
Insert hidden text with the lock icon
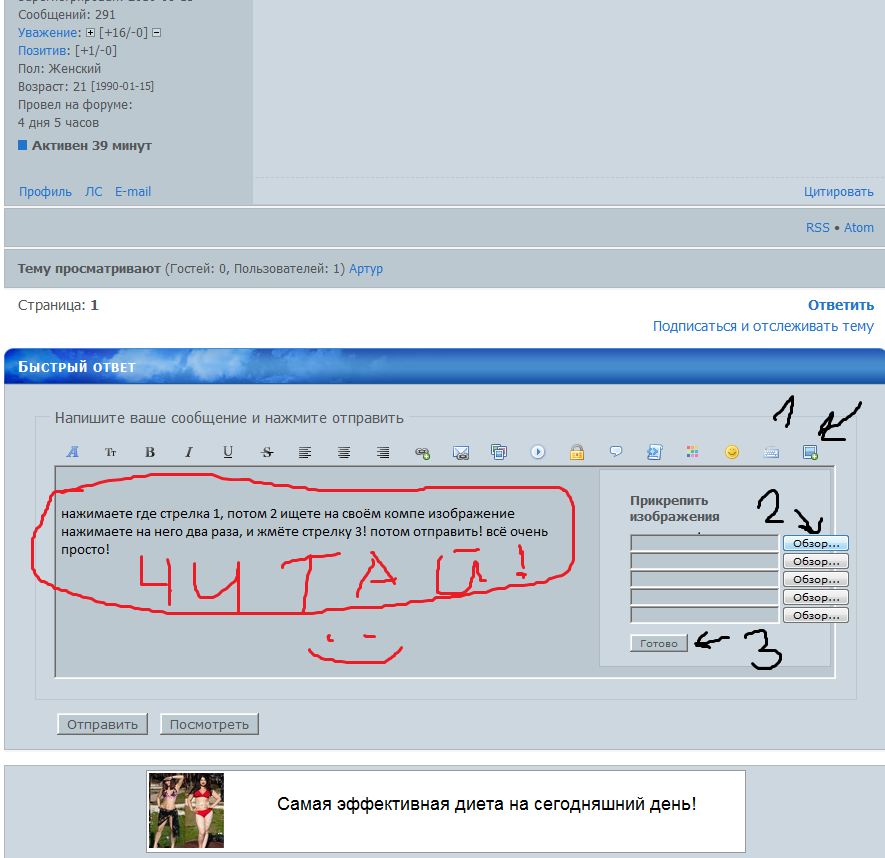coord(577,452)
